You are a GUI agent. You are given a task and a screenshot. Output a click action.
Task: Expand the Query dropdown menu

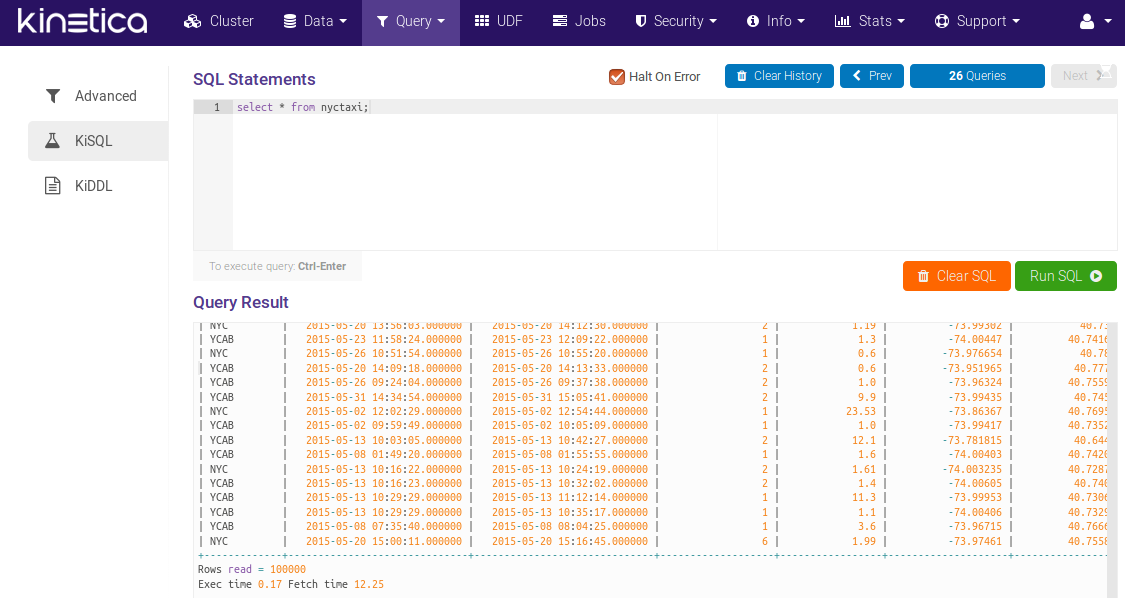click(x=410, y=21)
